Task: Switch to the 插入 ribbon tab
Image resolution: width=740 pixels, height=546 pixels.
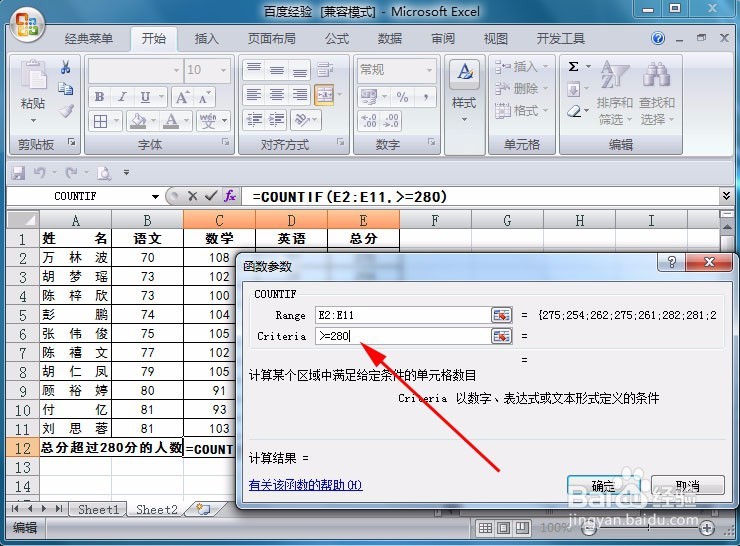Action: click(x=206, y=39)
